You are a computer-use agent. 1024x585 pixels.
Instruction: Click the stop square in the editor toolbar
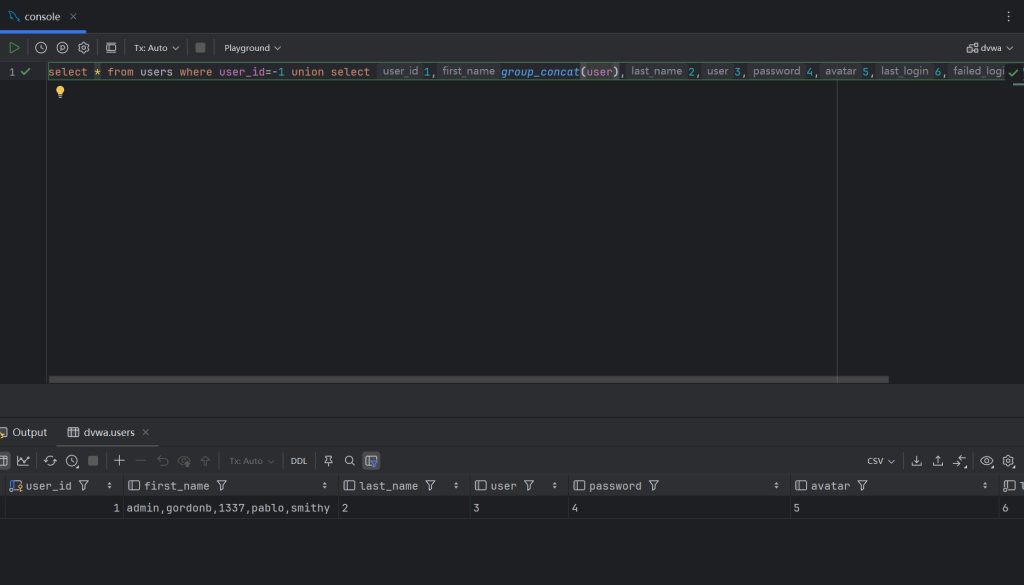[x=200, y=48]
